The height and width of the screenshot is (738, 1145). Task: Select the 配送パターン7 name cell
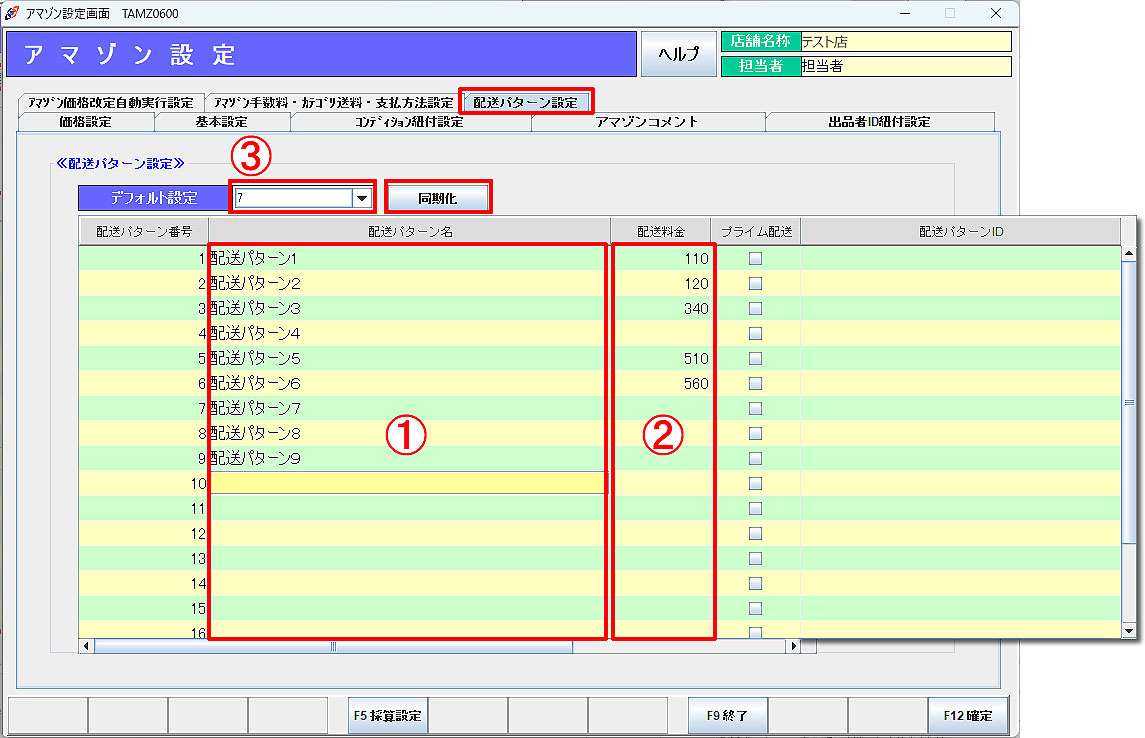point(409,408)
